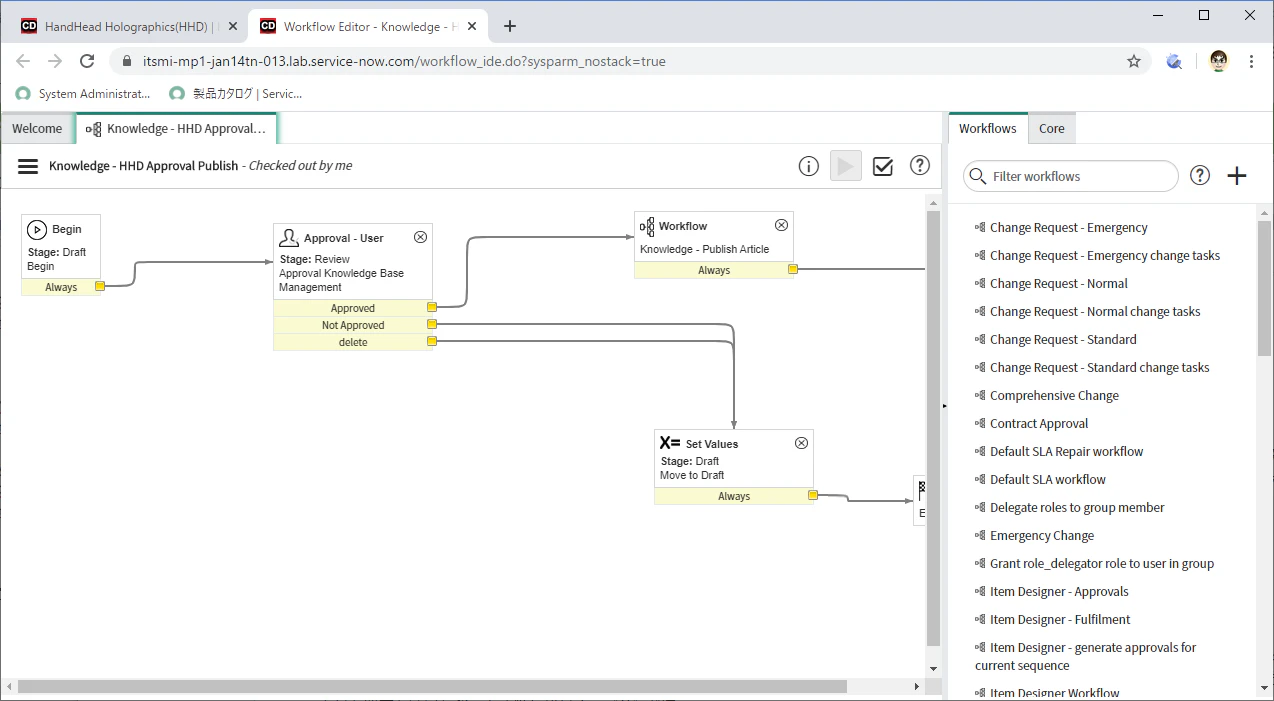Switch to the Core tab
The image size is (1274, 701).
(1052, 128)
